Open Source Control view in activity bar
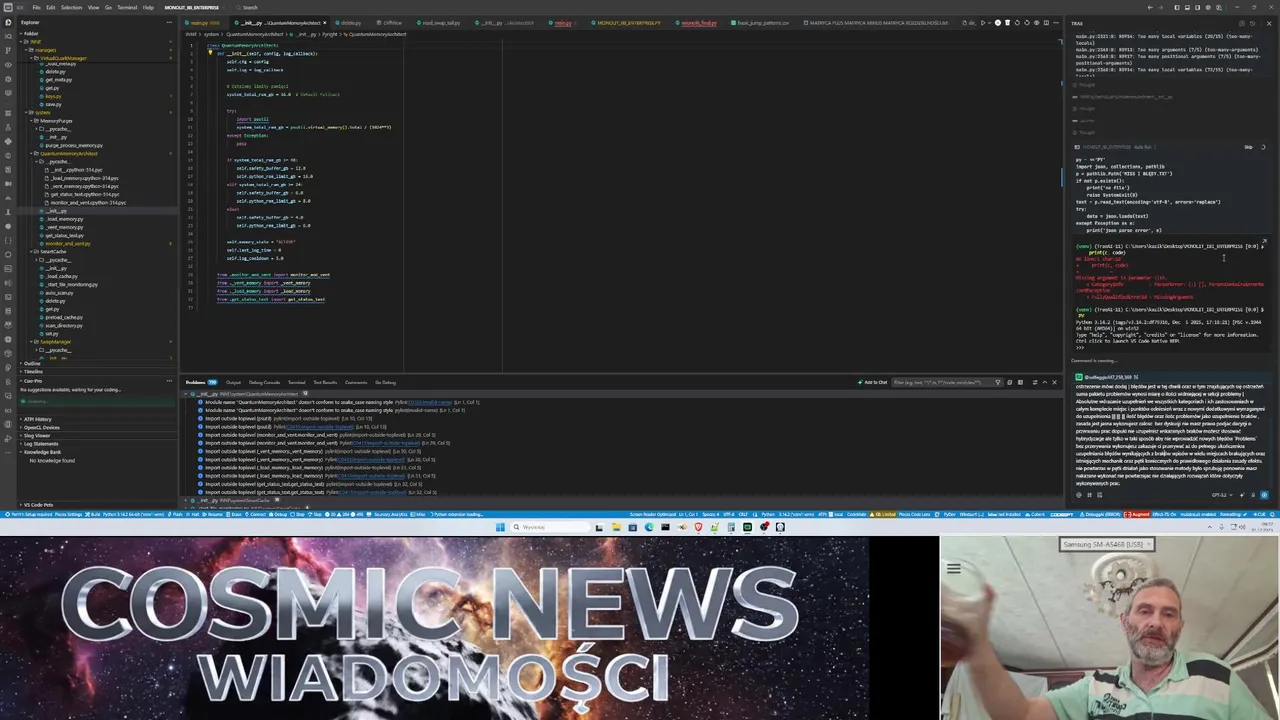This screenshot has width=1280, height=720. (x=8, y=50)
